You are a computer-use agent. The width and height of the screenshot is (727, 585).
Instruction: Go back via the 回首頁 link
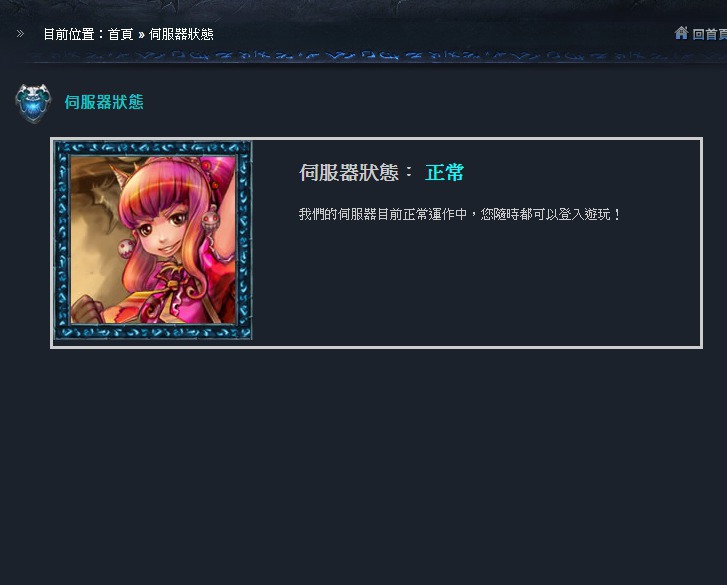pyautogui.click(x=709, y=34)
